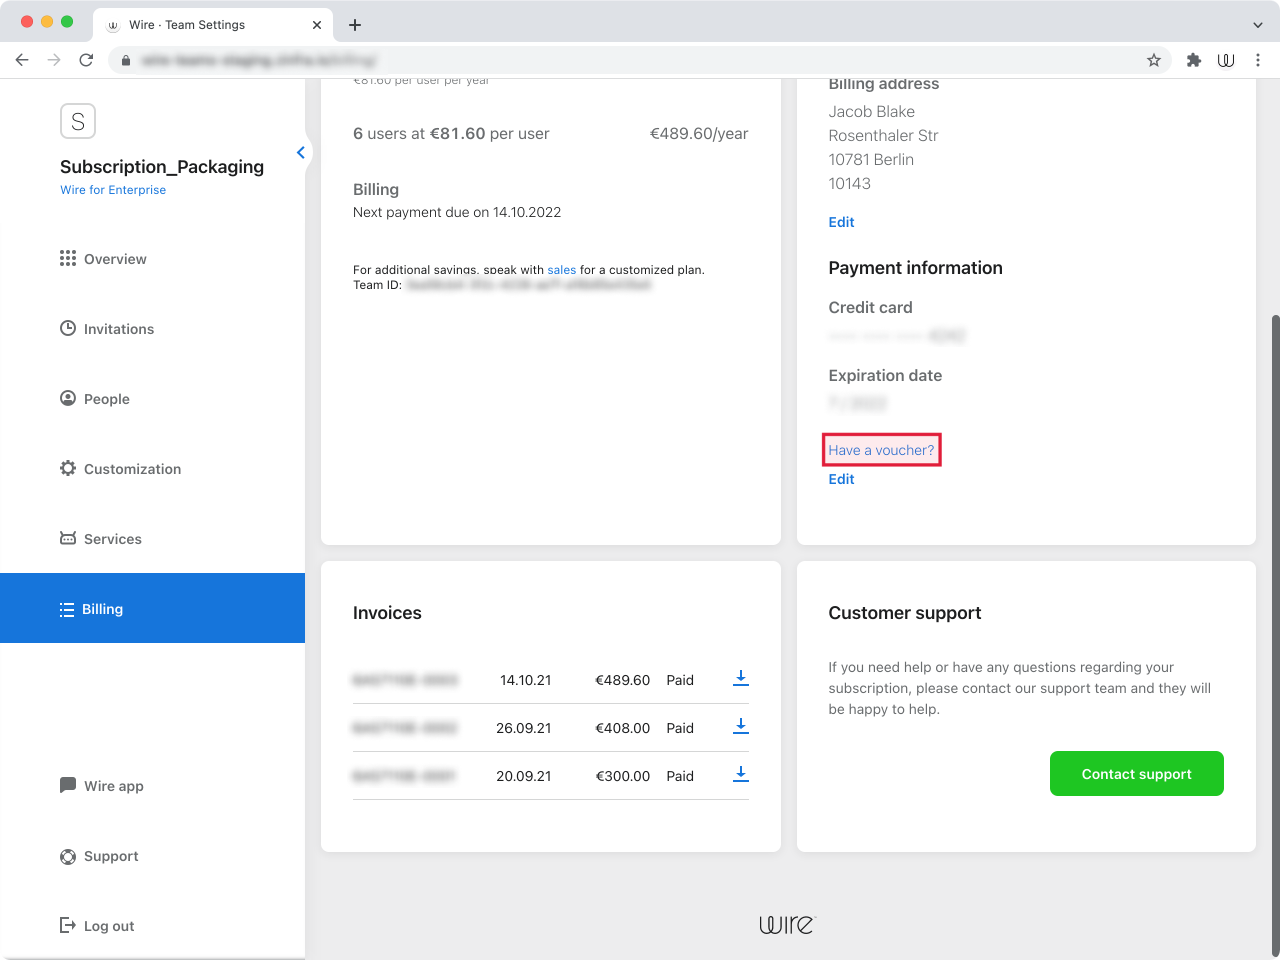1280x960 pixels.
Task: Go forward in browser history
Action: (54, 60)
